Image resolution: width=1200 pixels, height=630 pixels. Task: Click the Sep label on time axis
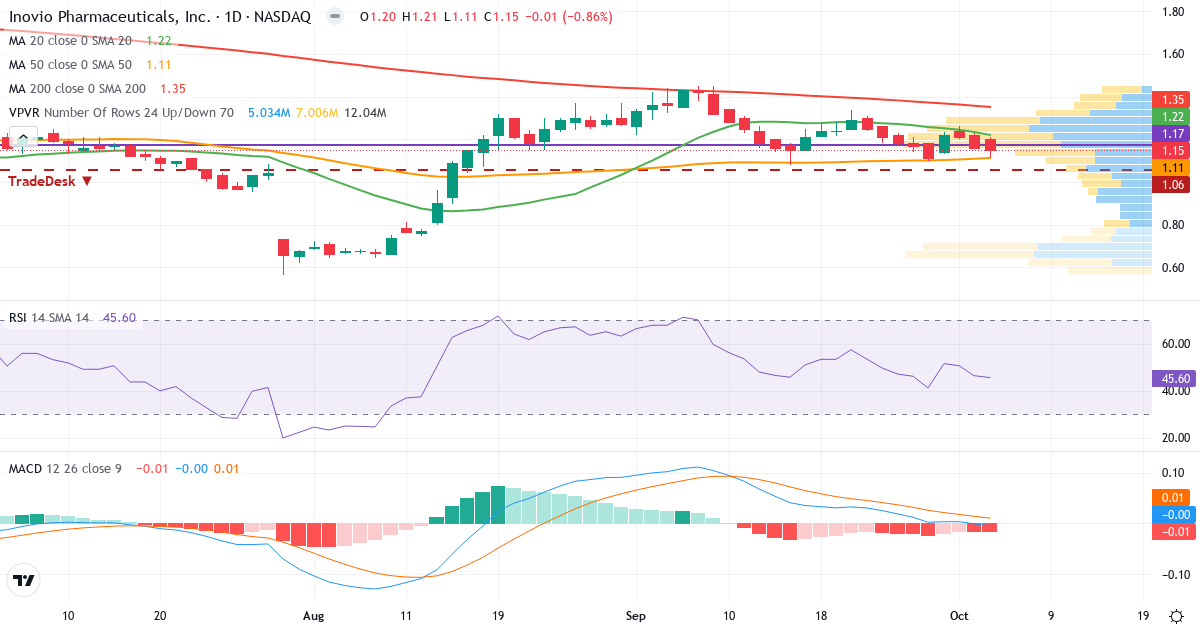click(x=636, y=616)
